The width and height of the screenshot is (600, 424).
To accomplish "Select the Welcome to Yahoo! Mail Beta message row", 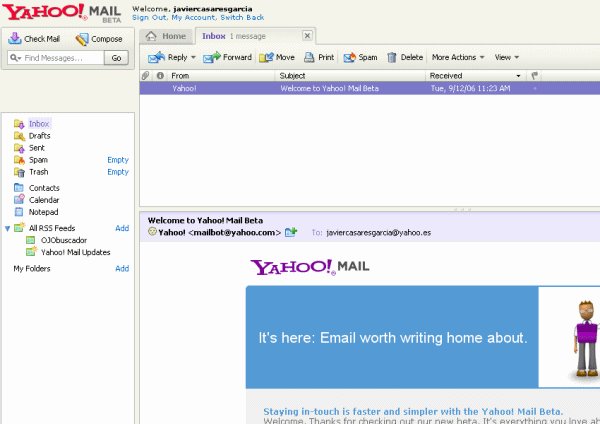I will [x=370, y=88].
